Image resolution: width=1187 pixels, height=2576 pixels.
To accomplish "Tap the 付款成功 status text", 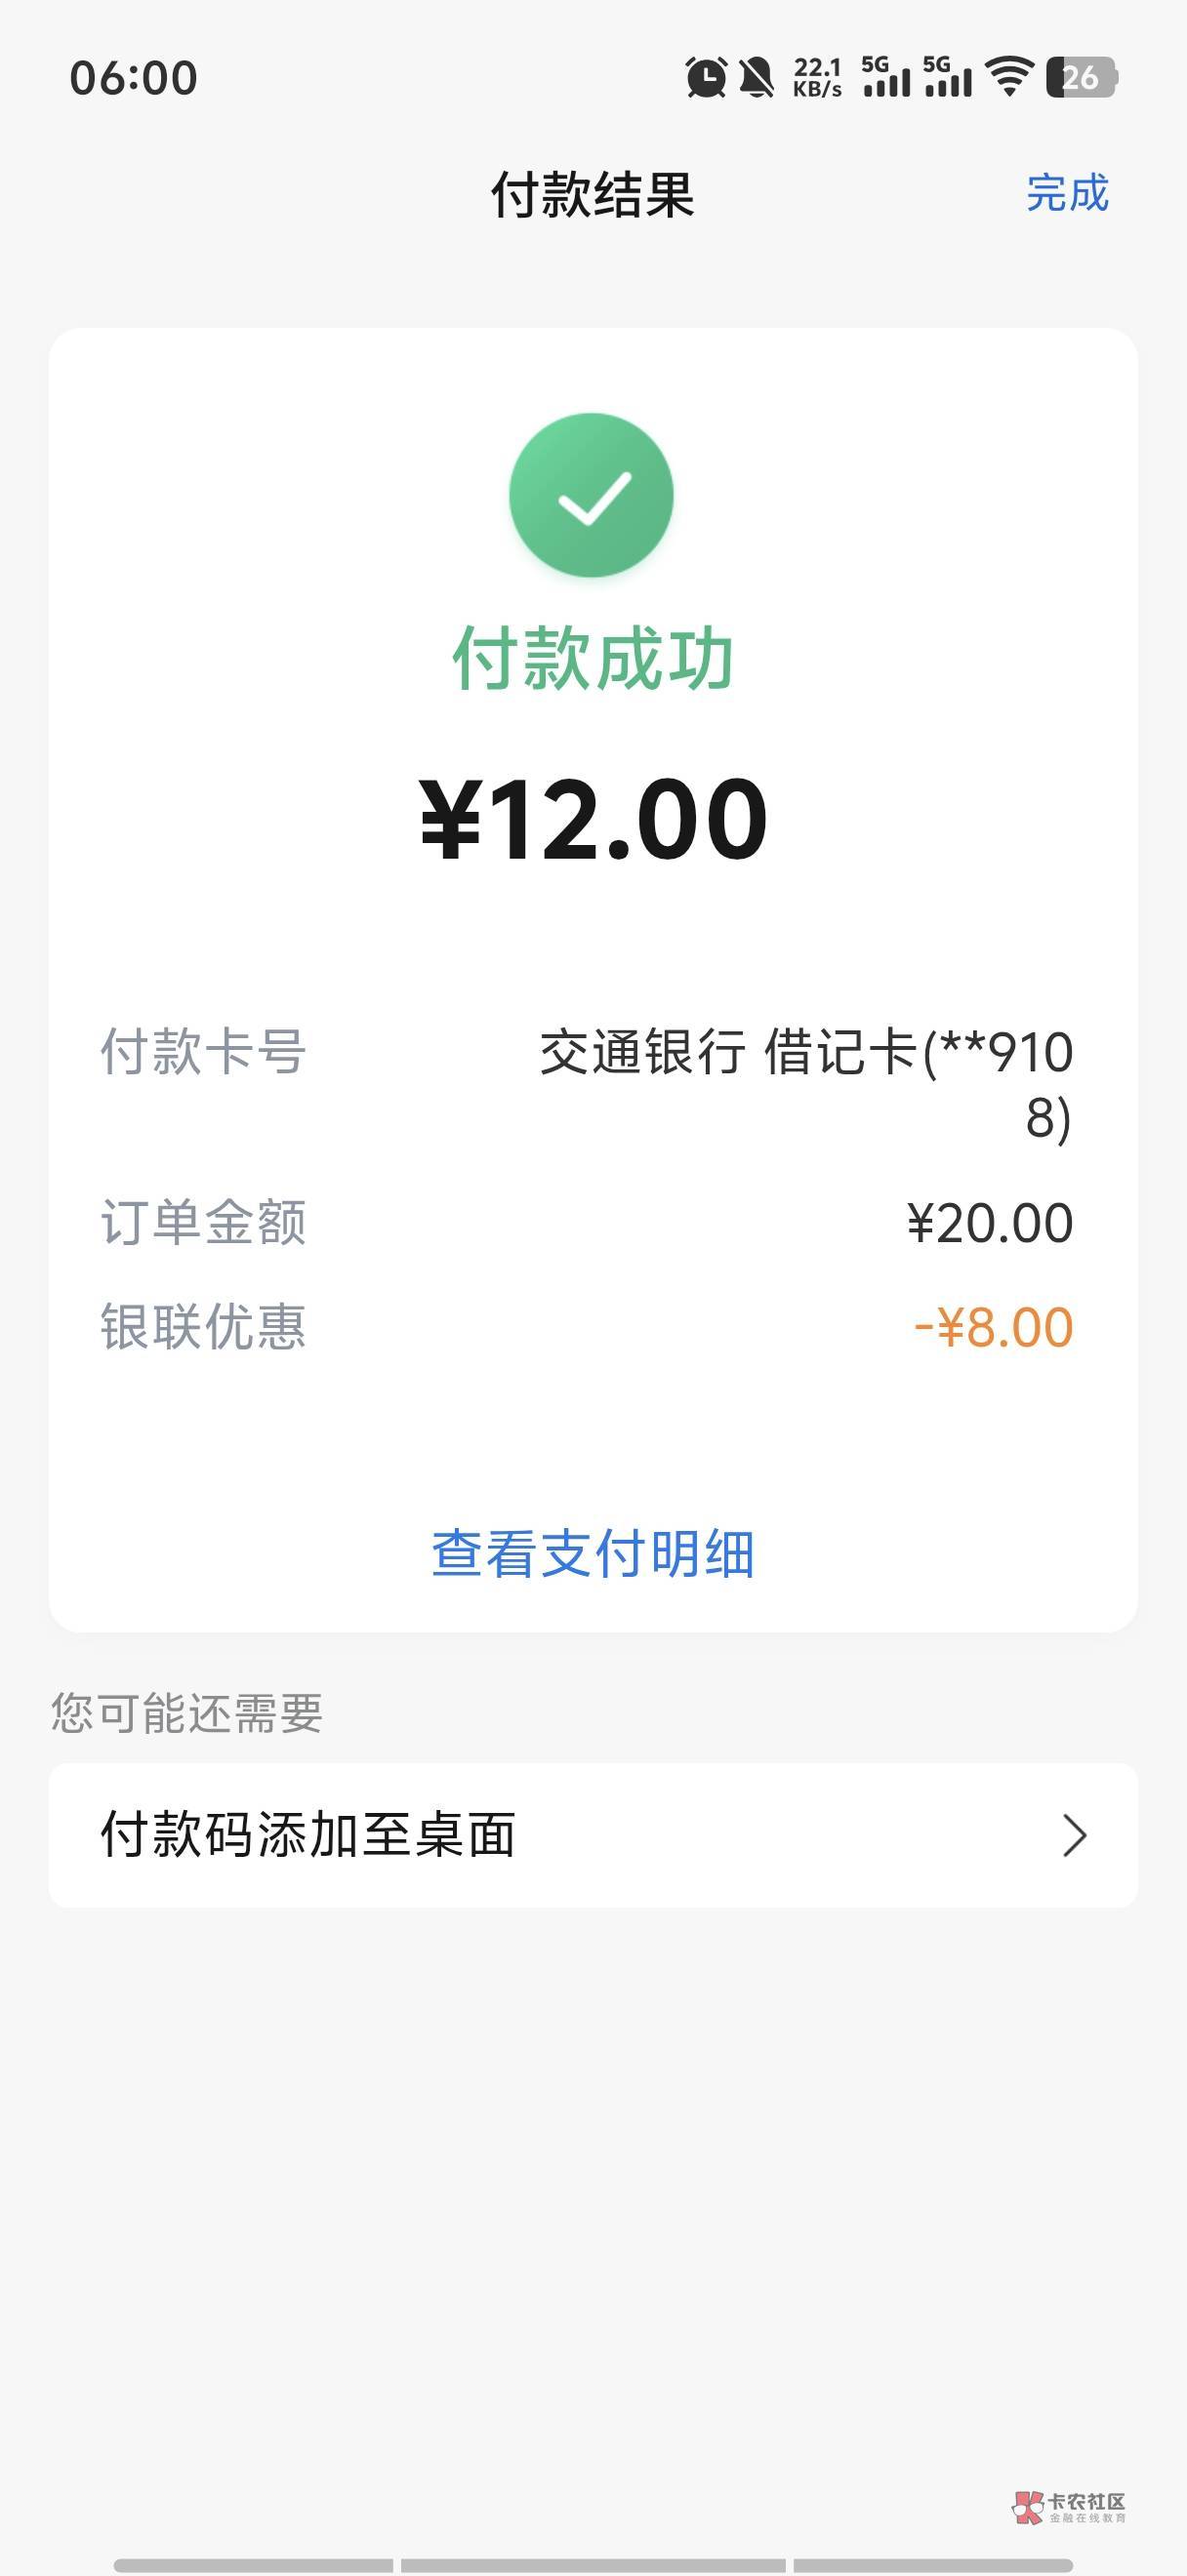I will pyautogui.click(x=593, y=658).
